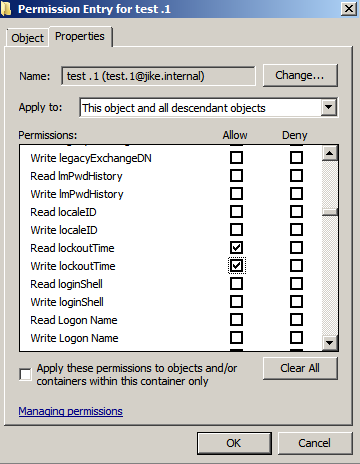This screenshot has width=360, height=464.
Task: Switch to the Object tab
Action: click(x=27, y=38)
